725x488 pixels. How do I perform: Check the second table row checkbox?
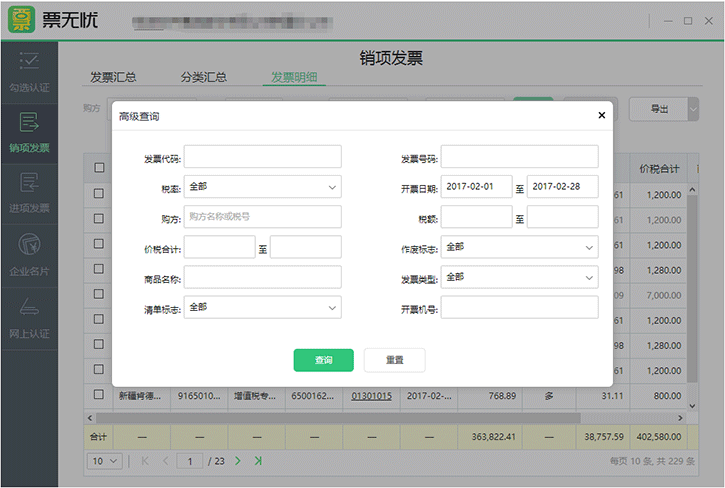point(99,218)
